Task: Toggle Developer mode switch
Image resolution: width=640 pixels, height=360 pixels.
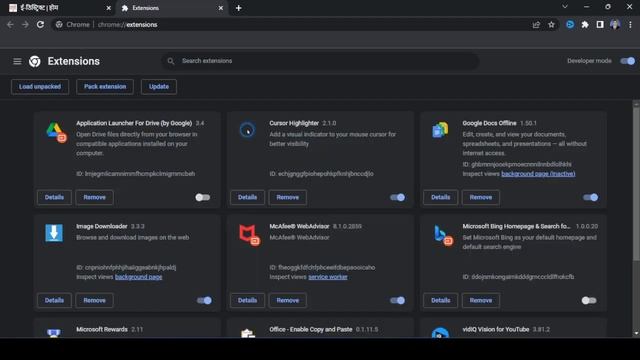Action: (627, 61)
